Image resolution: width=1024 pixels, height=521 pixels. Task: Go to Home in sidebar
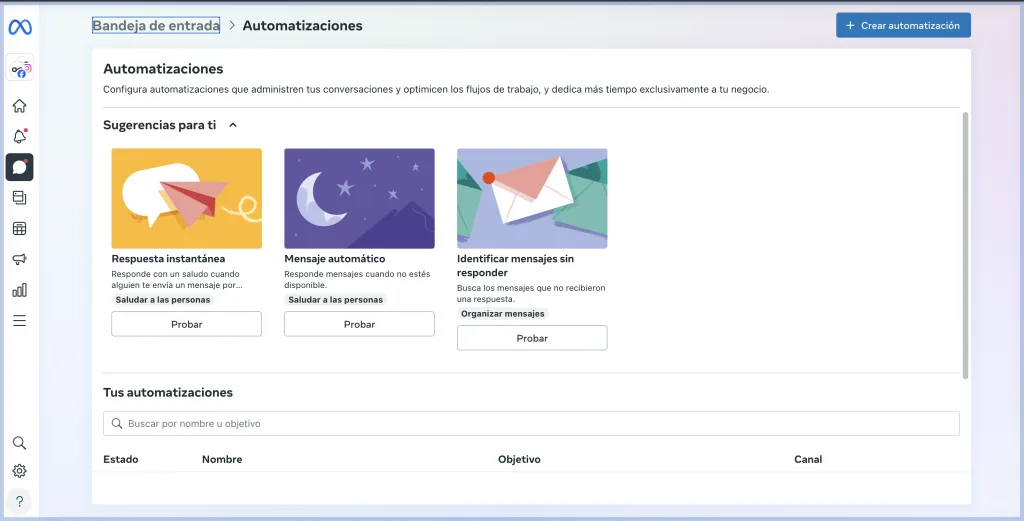point(20,106)
